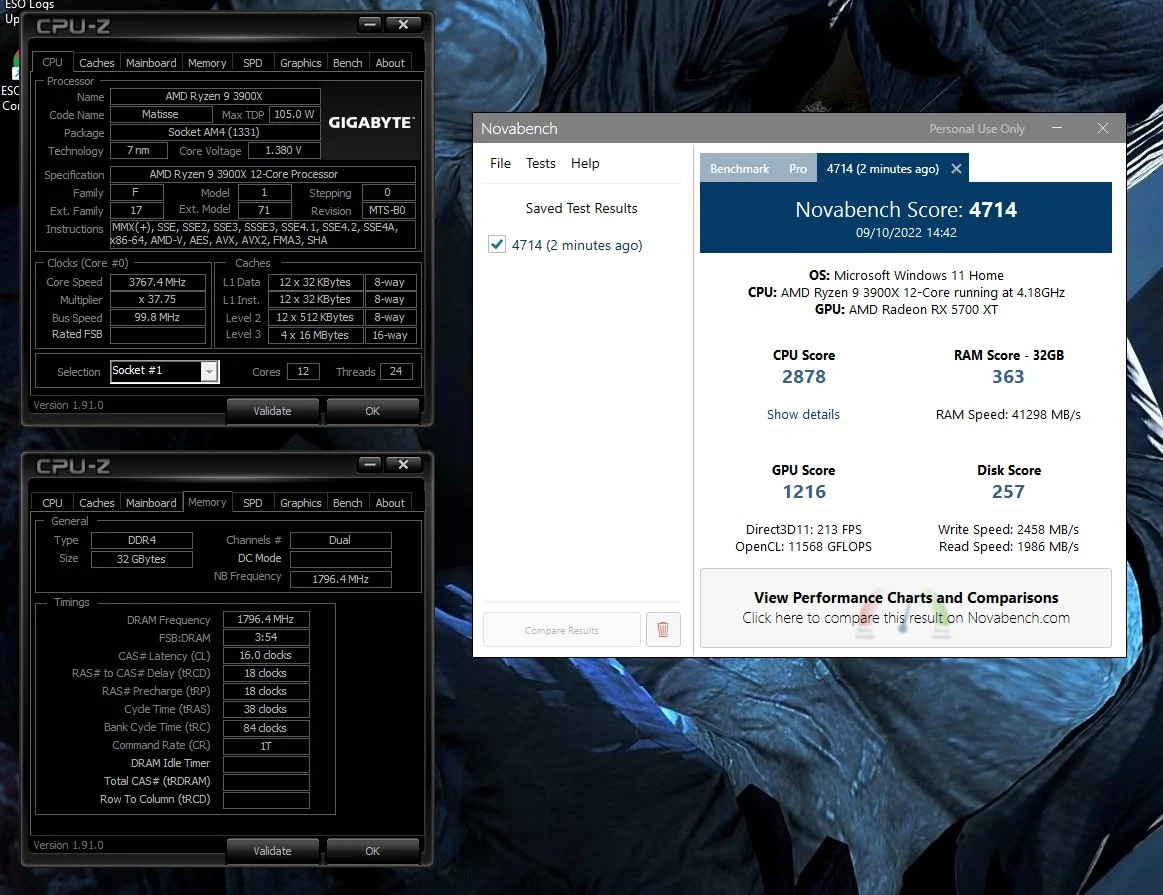The height and width of the screenshot is (895, 1163).
Task: Click Validate in top CPU-Z window
Action: (272, 411)
